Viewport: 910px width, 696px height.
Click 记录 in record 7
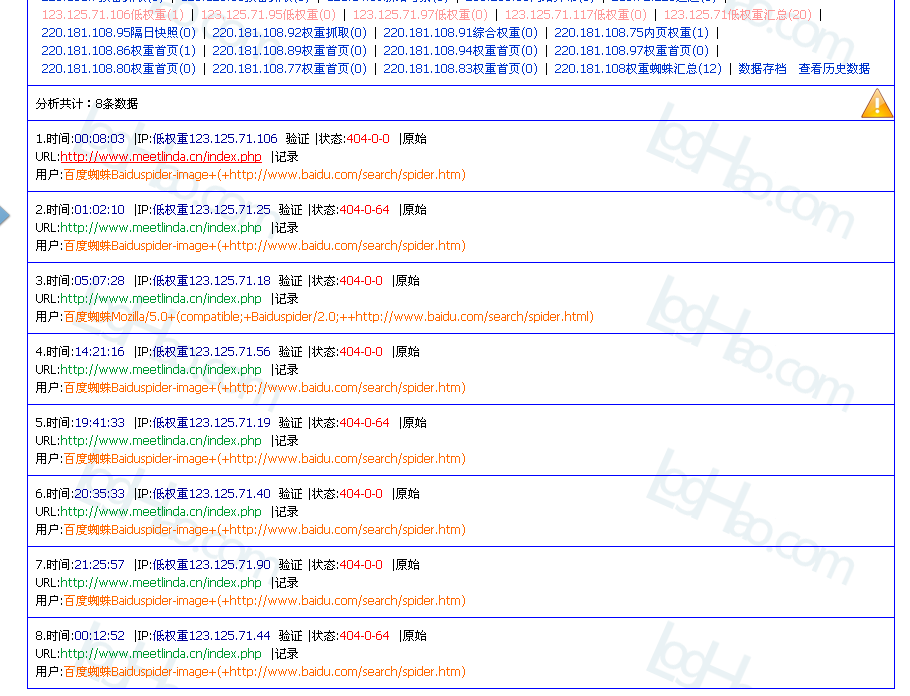[286, 583]
